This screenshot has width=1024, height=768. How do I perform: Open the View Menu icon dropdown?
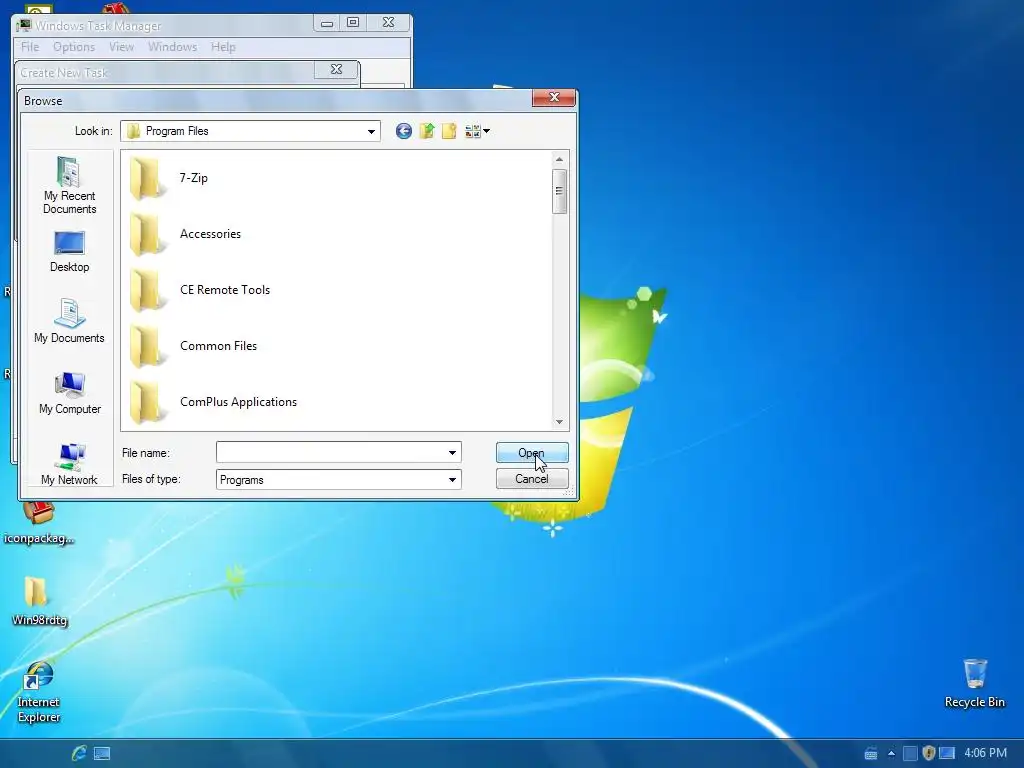(x=477, y=131)
